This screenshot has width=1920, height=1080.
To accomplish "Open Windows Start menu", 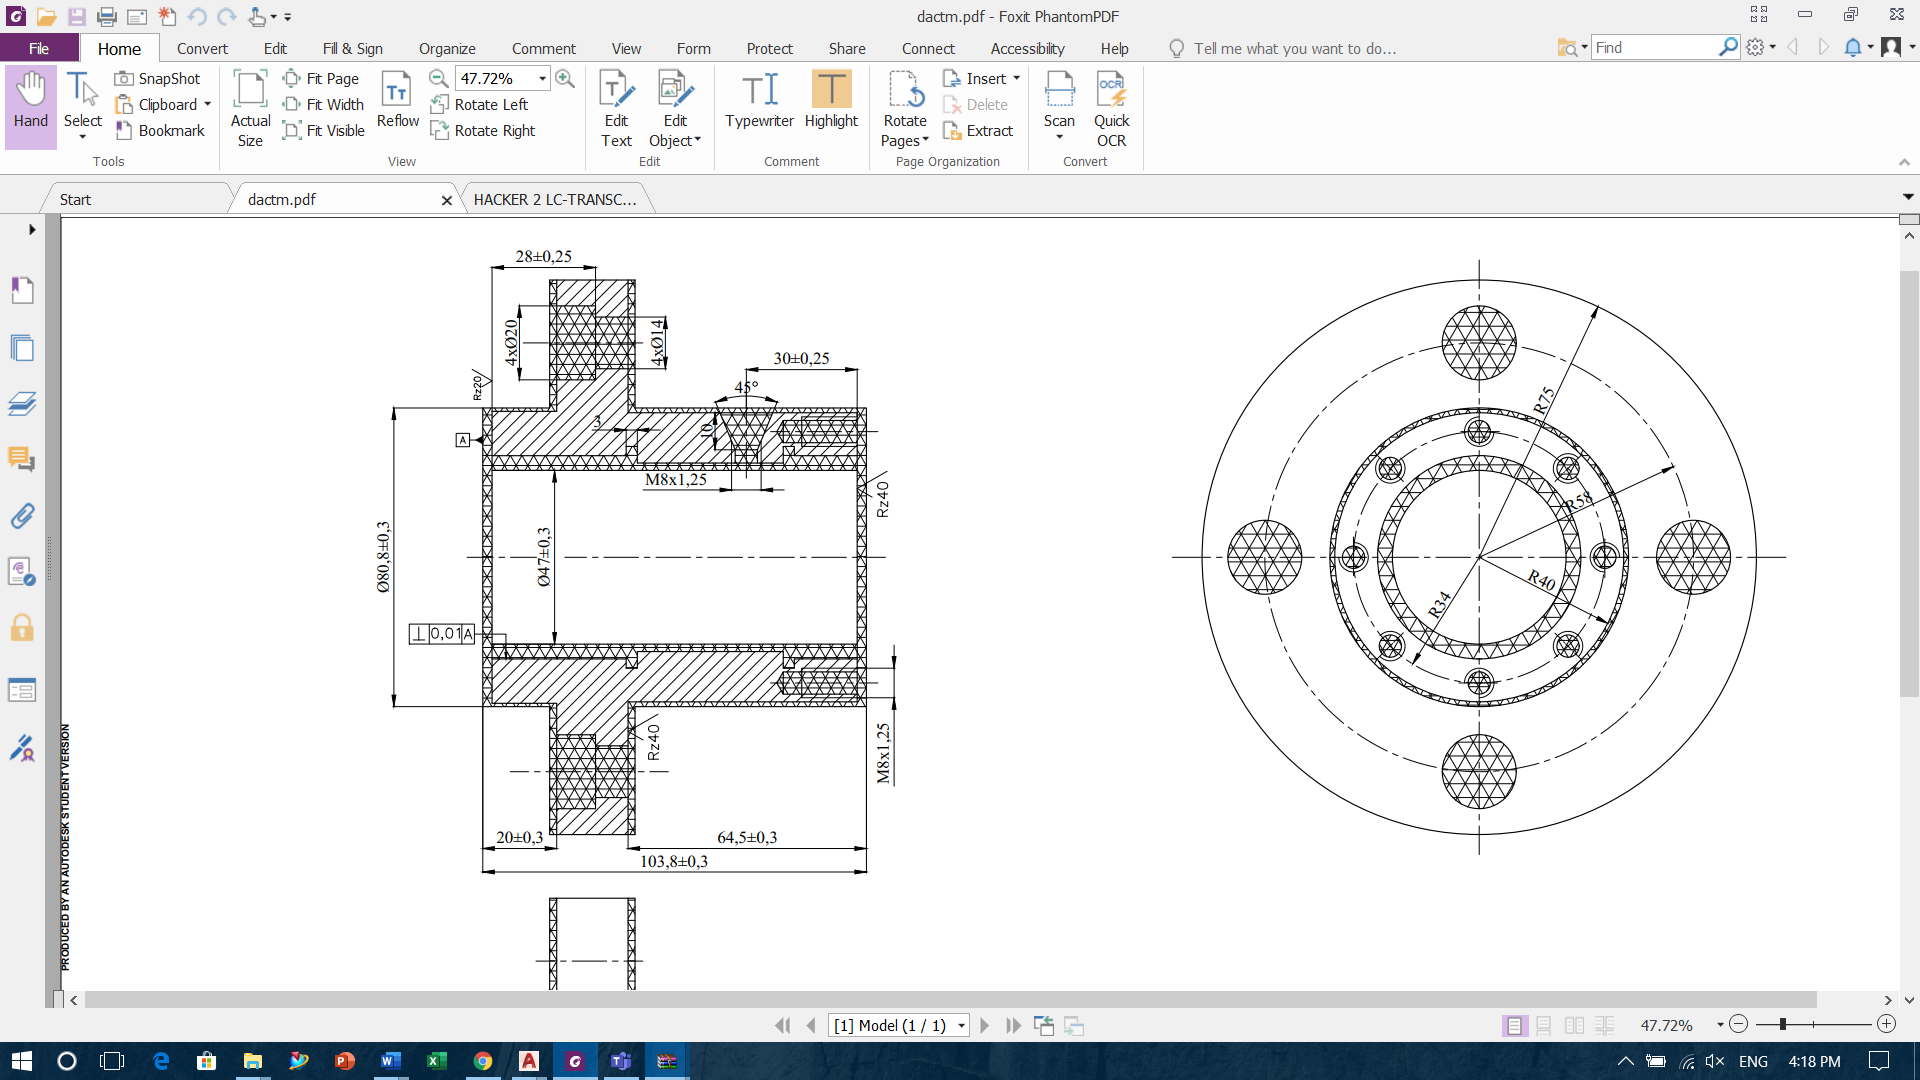I will click(22, 1061).
